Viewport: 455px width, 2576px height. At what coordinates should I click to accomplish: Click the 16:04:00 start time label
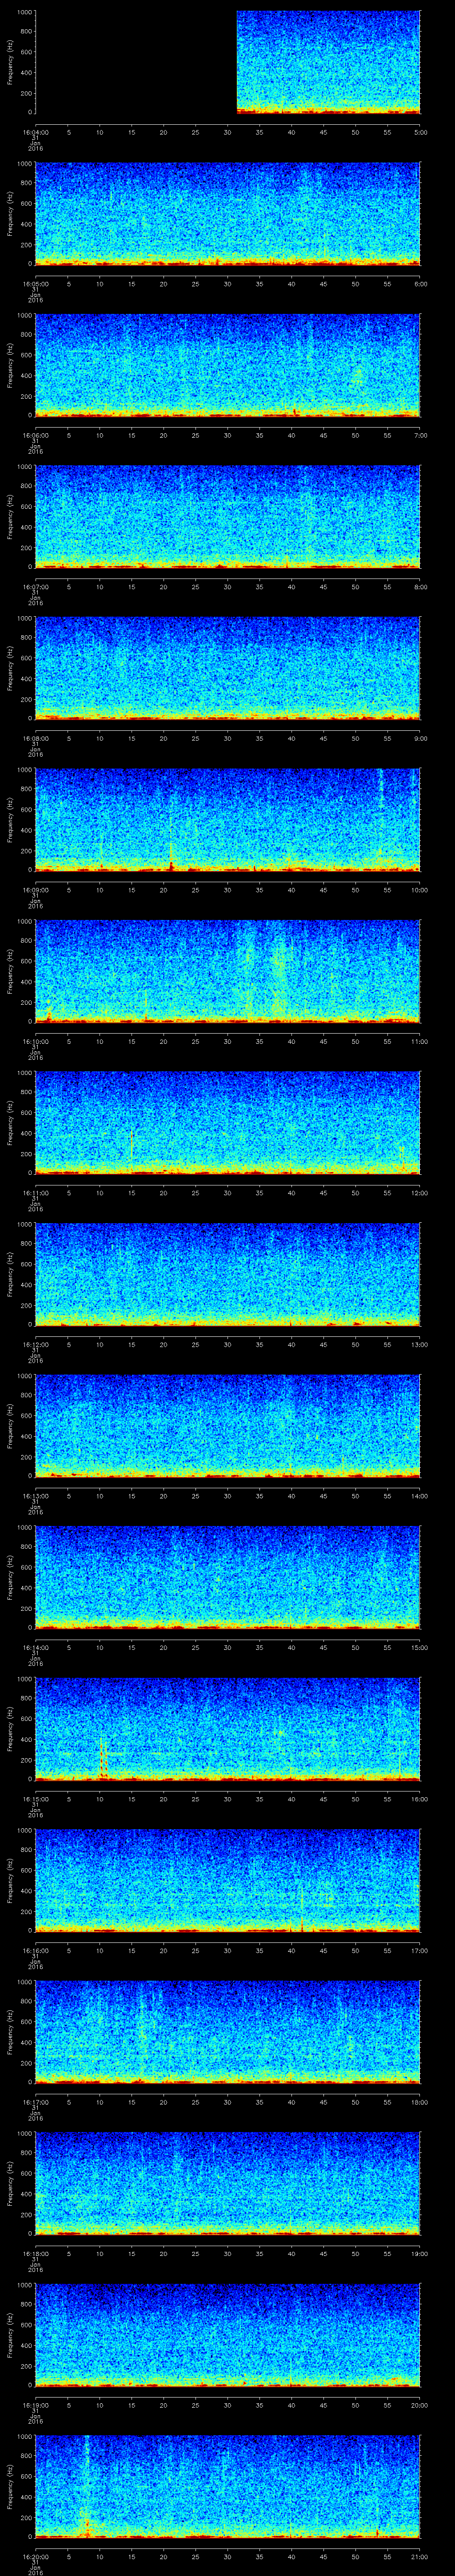35,132
